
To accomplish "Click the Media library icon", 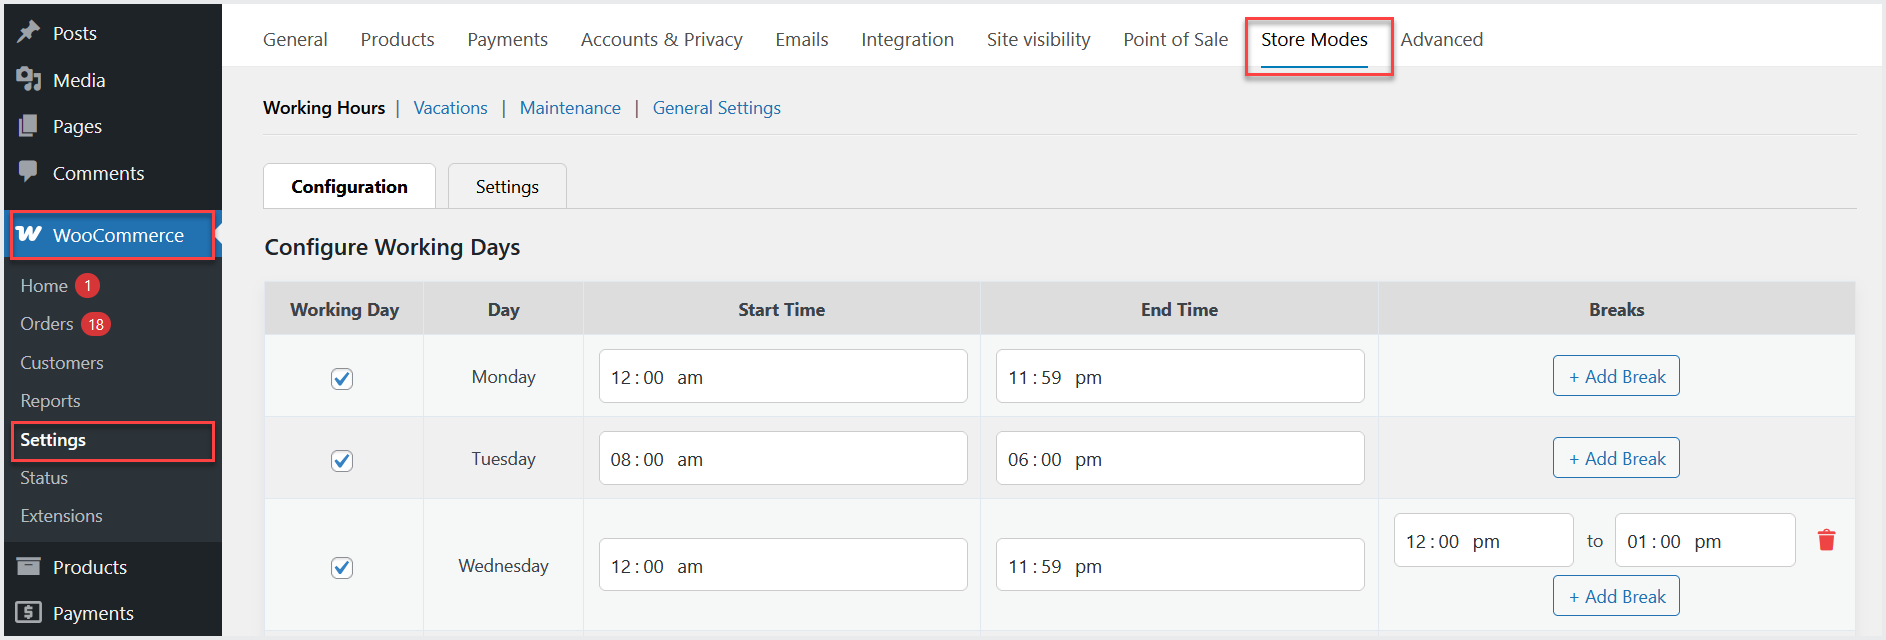I will click(x=29, y=79).
